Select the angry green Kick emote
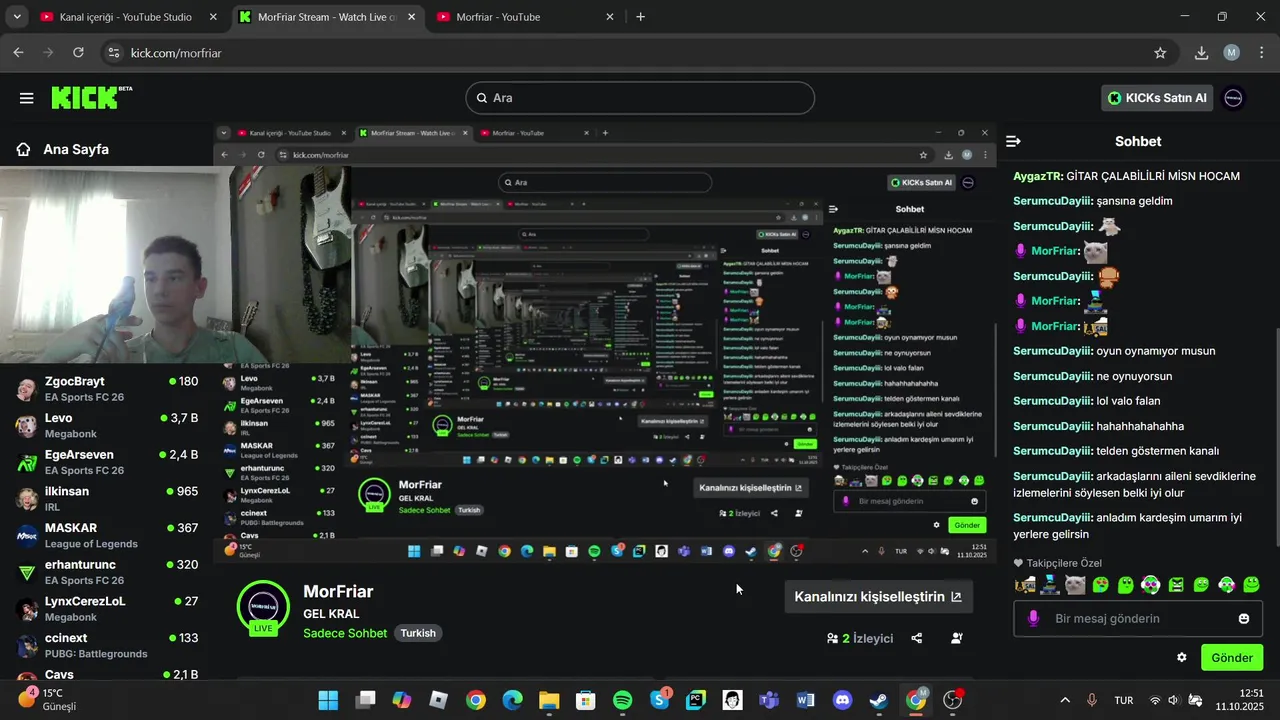 coord(1176,585)
